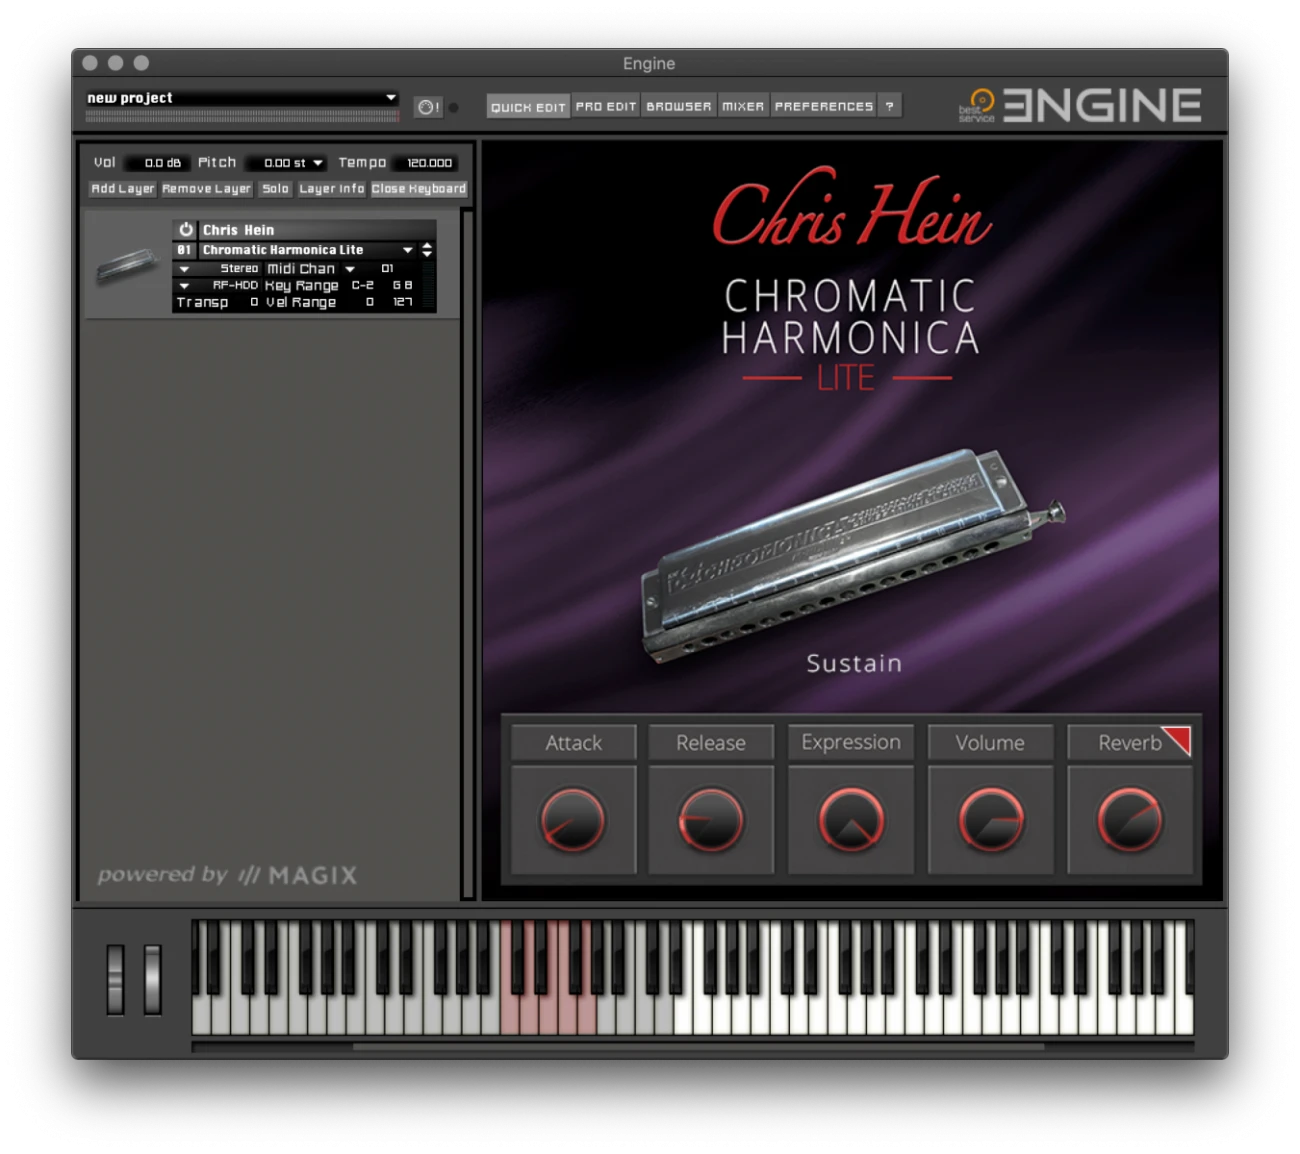This screenshot has height=1154, width=1300.
Task: Click the Reverb red corner triangle
Action: tap(1177, 739)
